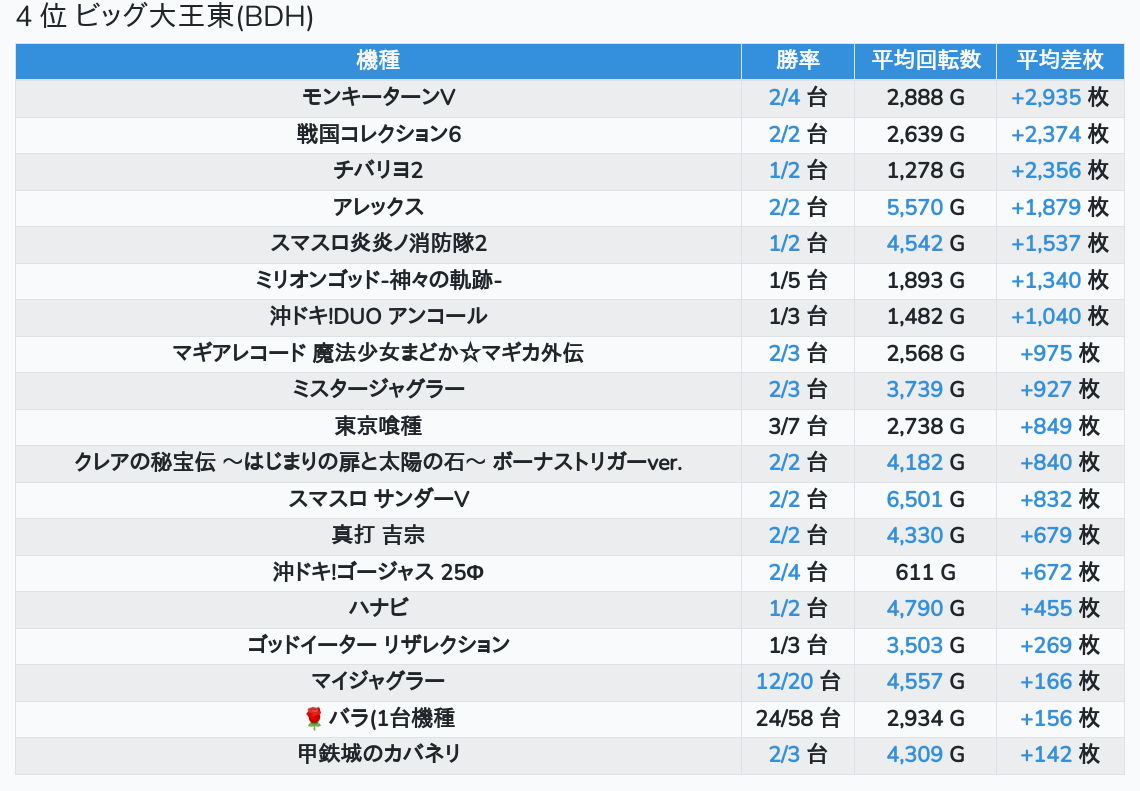This screenshot has width=1140, height=791.
Task: Select the チバリヨ2 machine name
Action: click(x=378, y=171)
